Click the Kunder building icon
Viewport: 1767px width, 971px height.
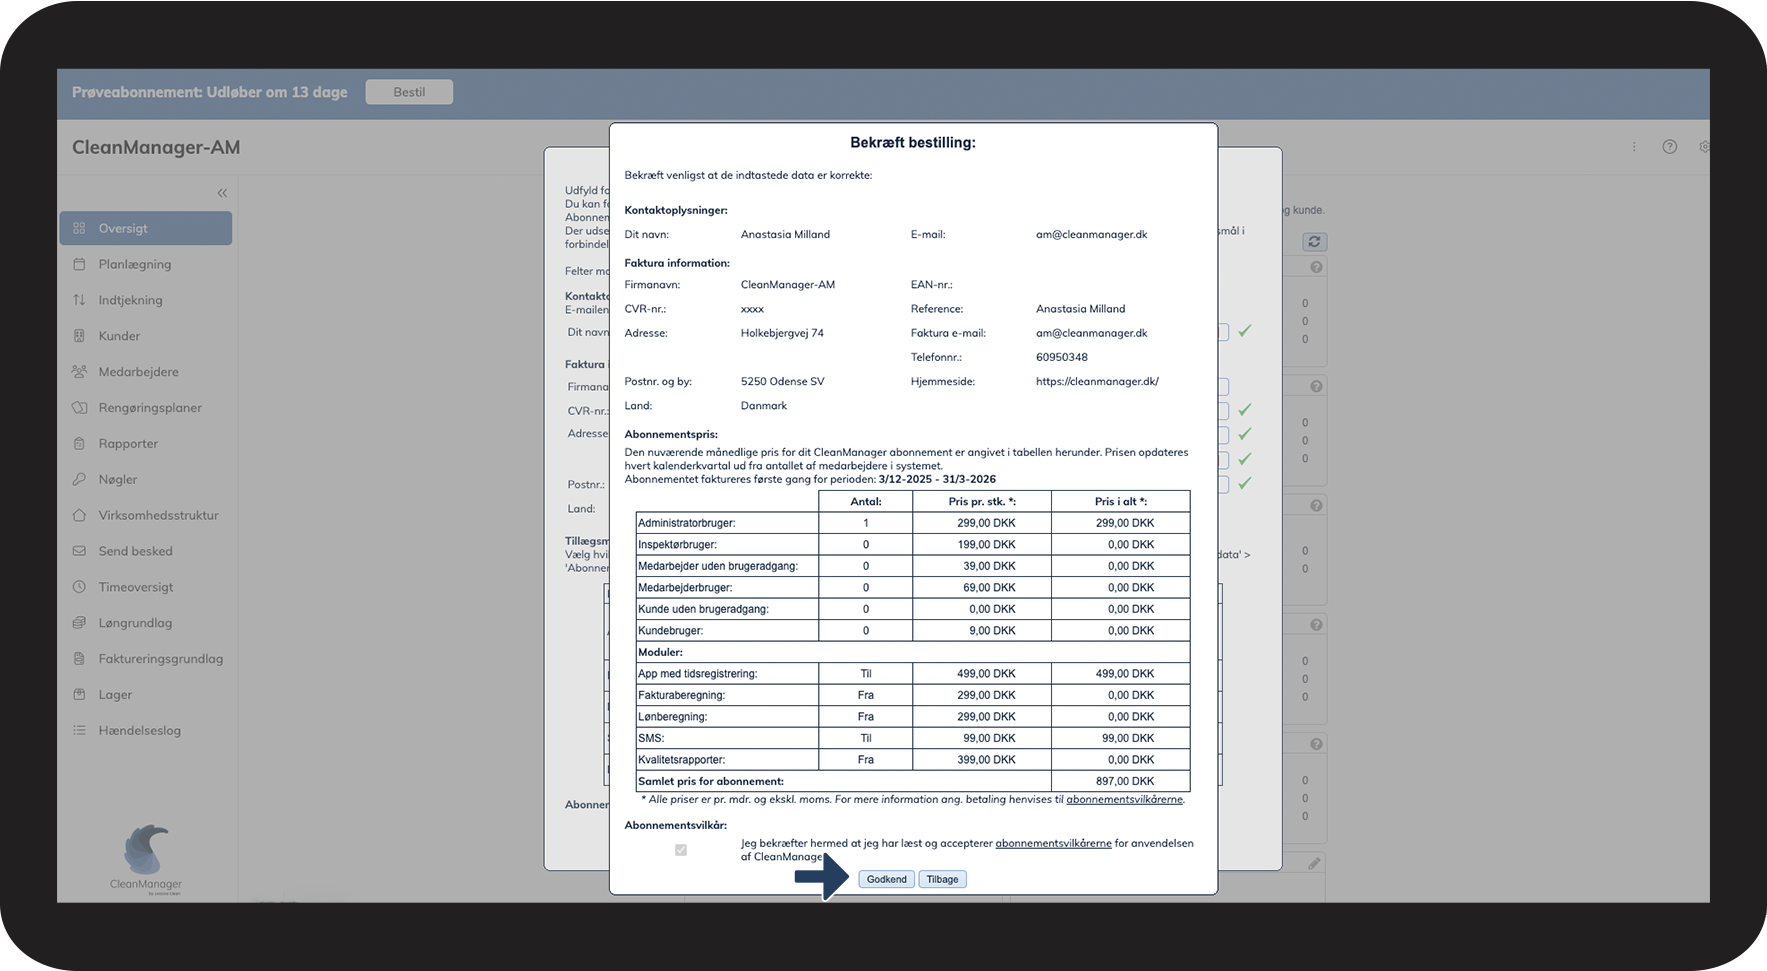(79, 336)
